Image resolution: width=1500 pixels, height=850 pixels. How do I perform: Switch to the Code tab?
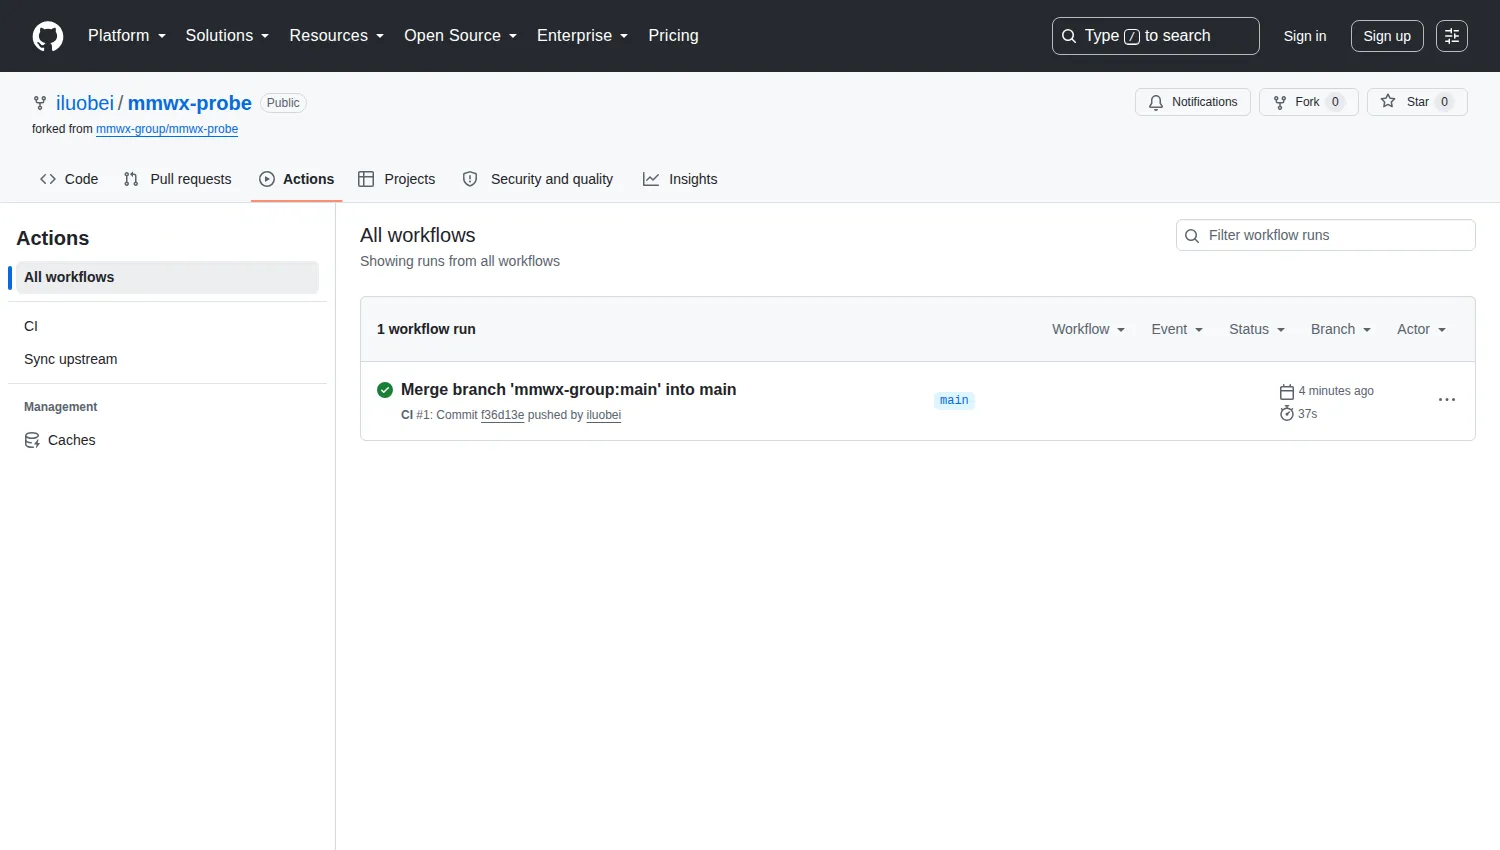pos(69,179)
